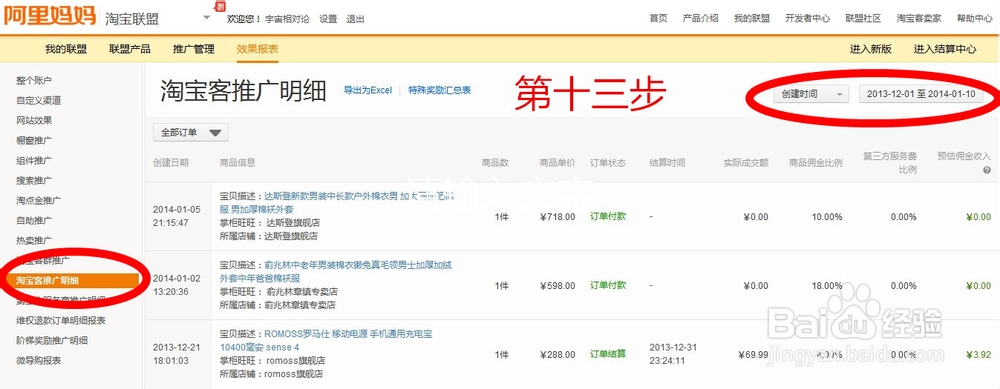Switch to 我的联盟 tab in yellow bar

click(x=66, y=49)
